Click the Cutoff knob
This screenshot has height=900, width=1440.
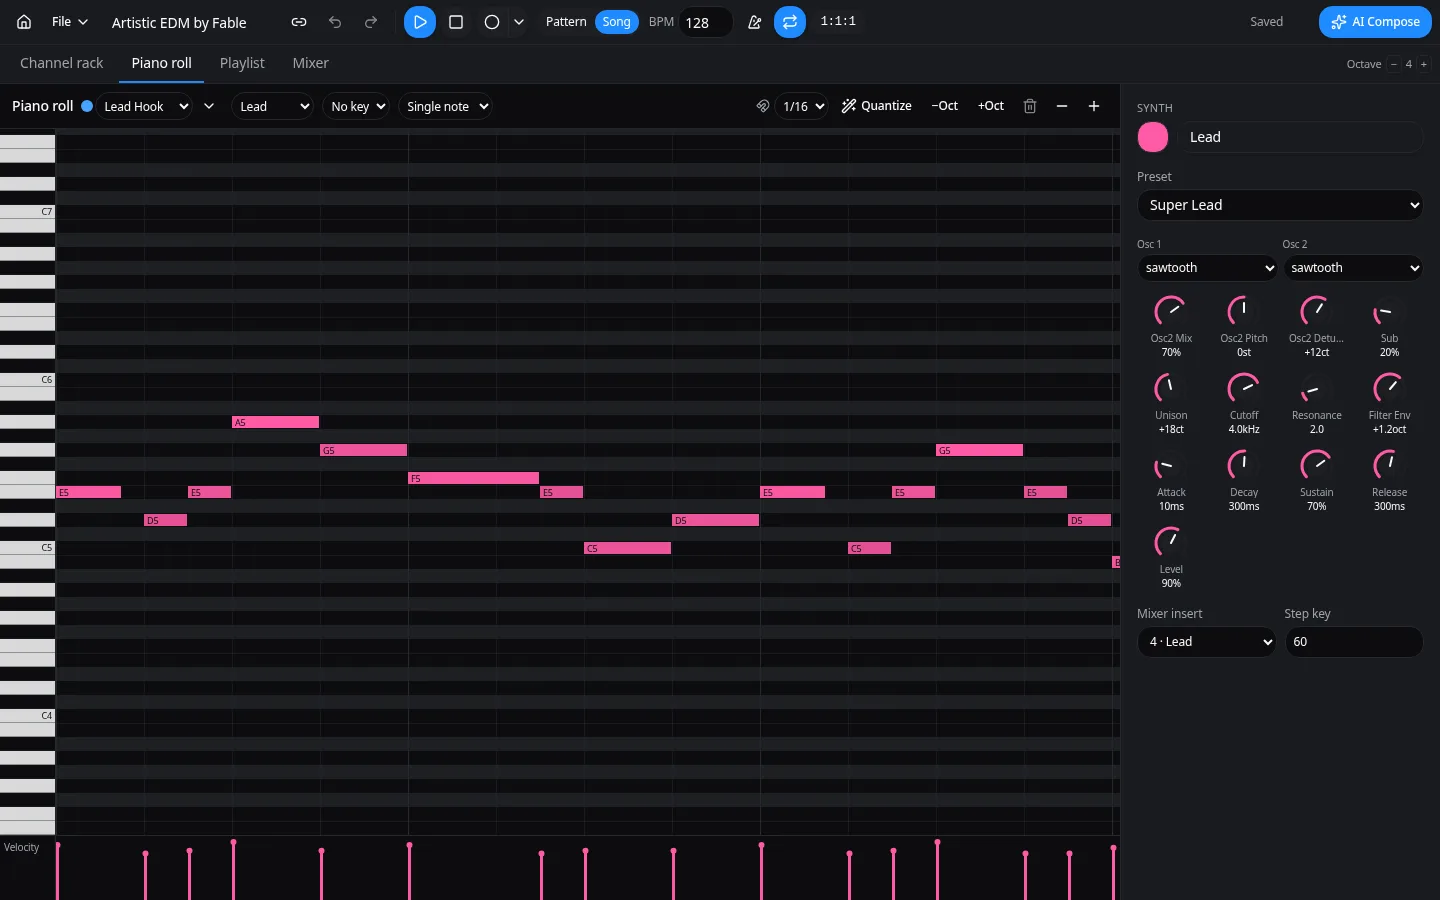[1244, 388]
